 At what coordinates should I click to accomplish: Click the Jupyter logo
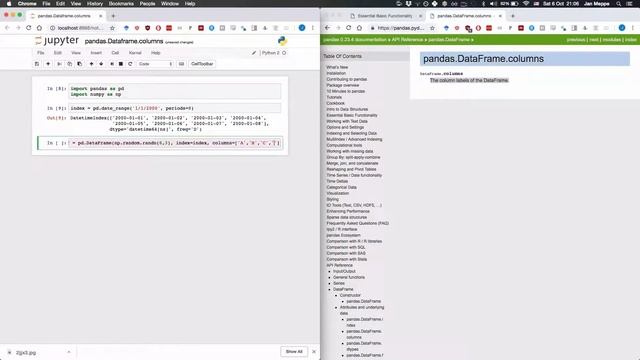(57, 40)
